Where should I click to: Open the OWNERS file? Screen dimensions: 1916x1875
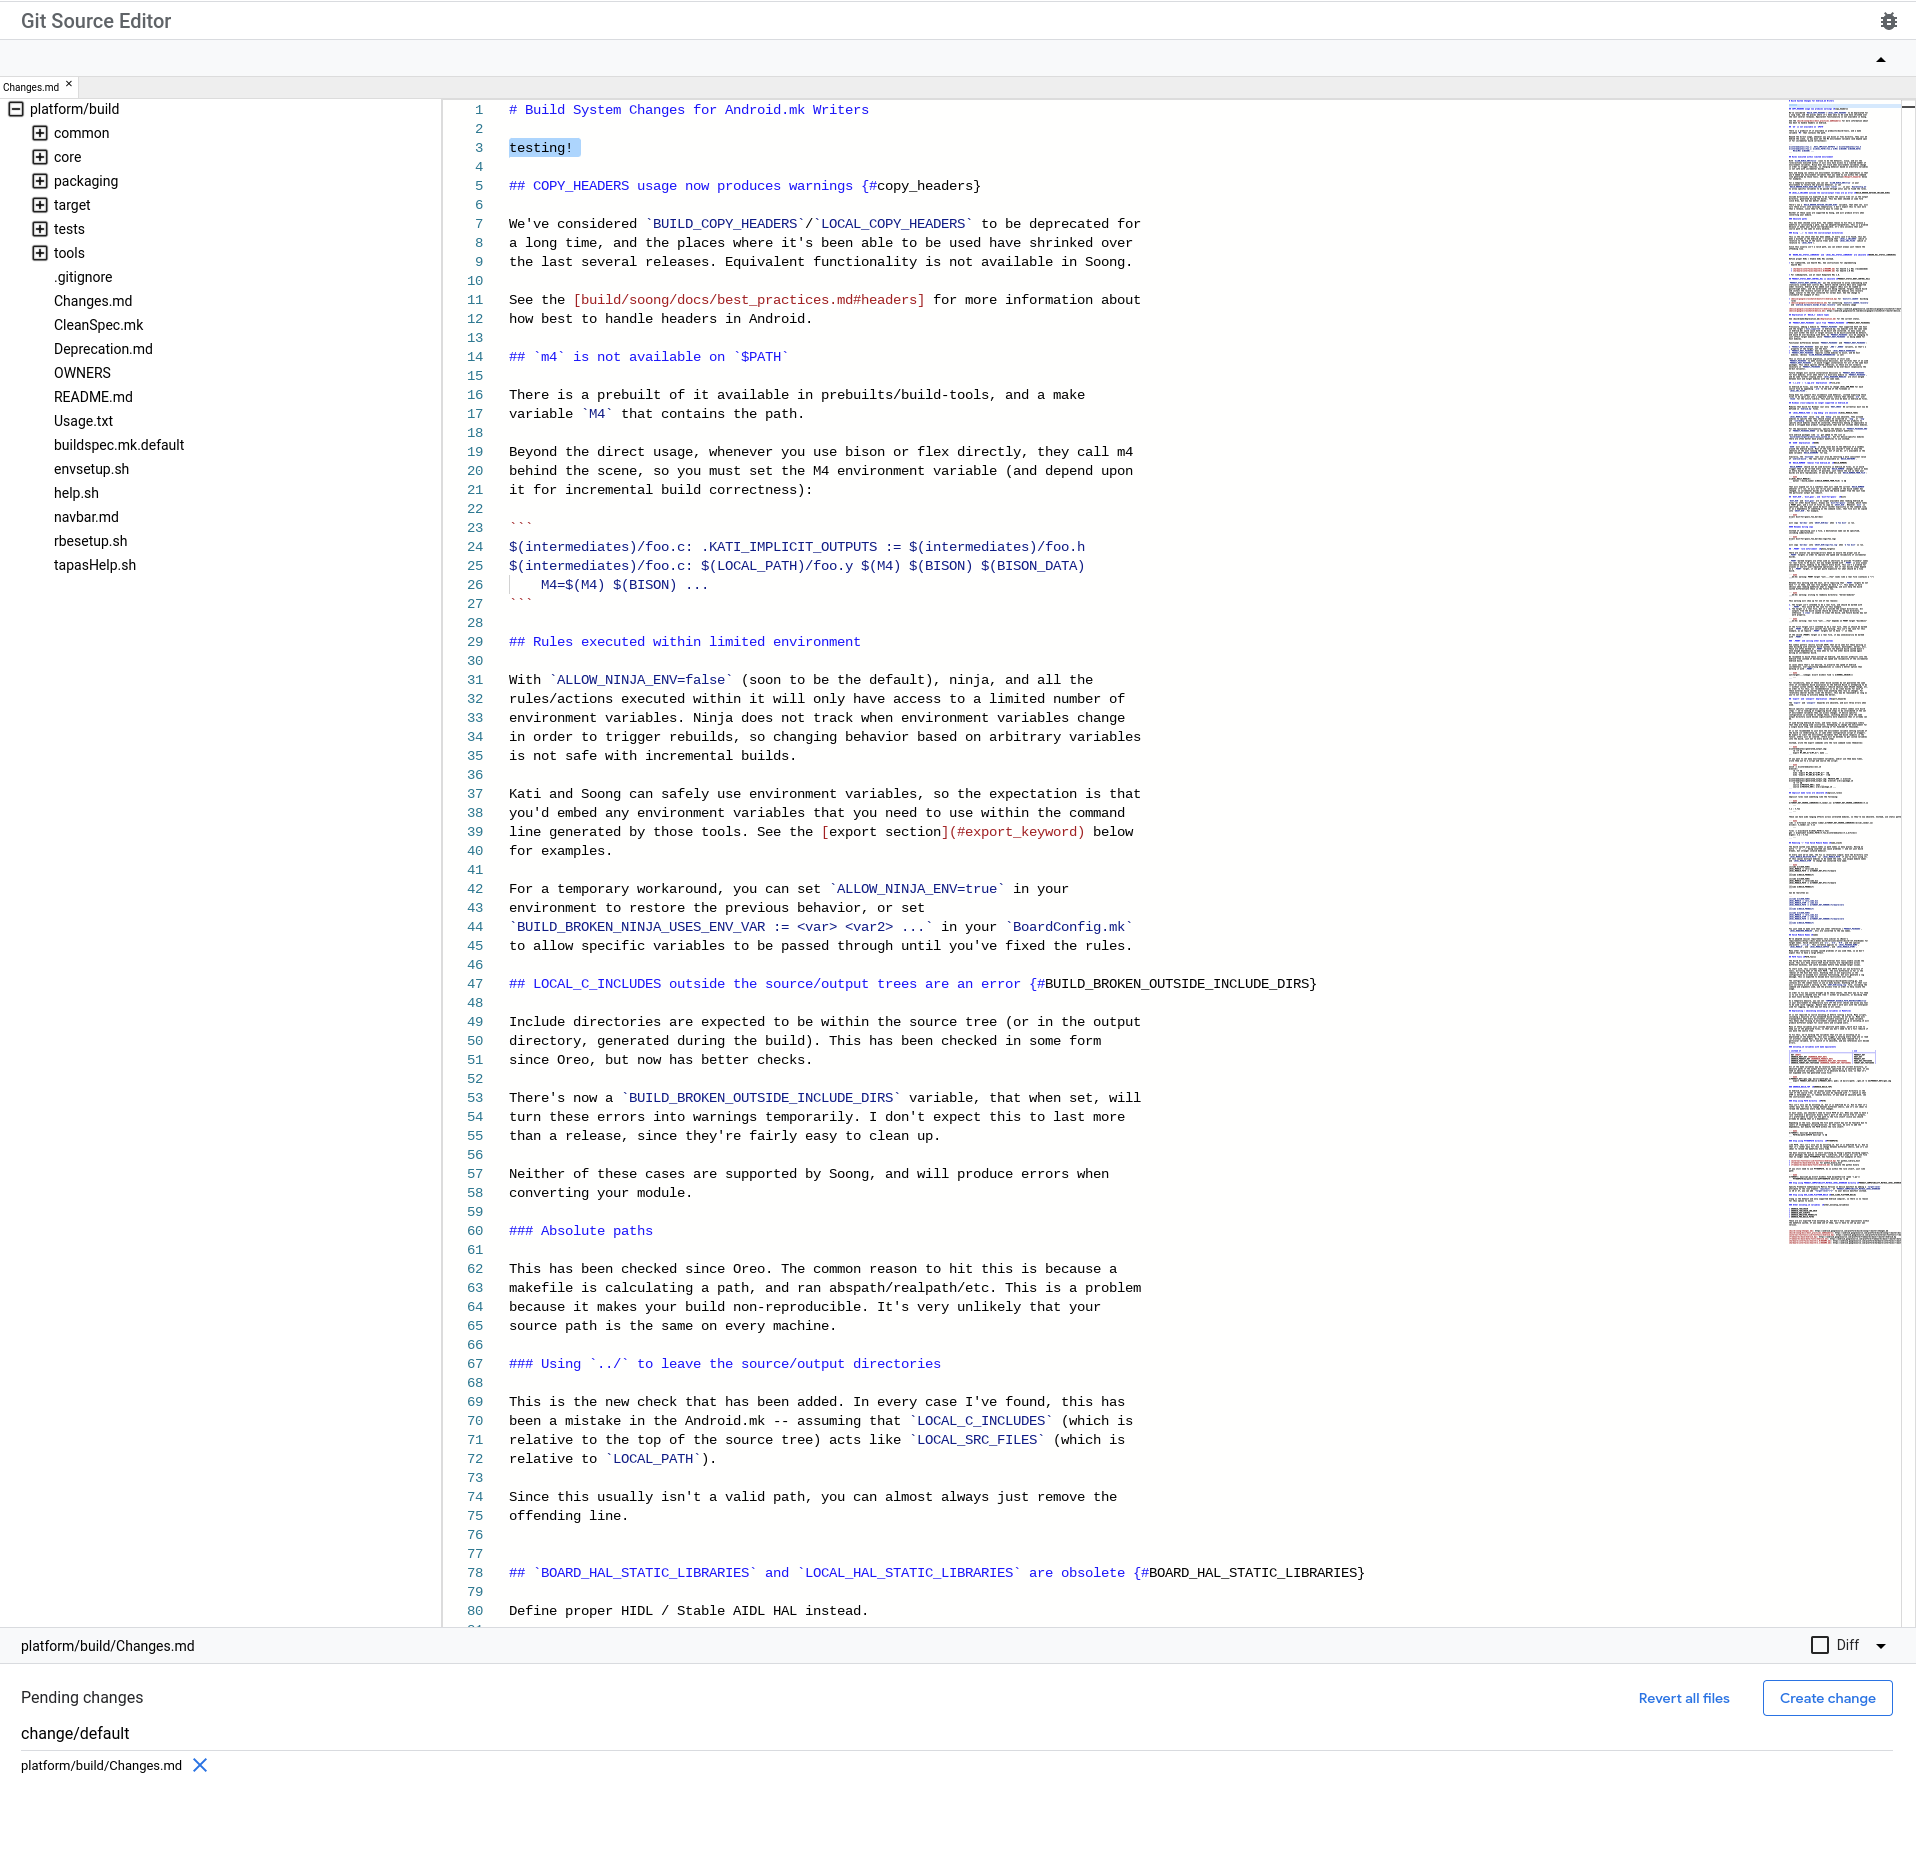82,373
